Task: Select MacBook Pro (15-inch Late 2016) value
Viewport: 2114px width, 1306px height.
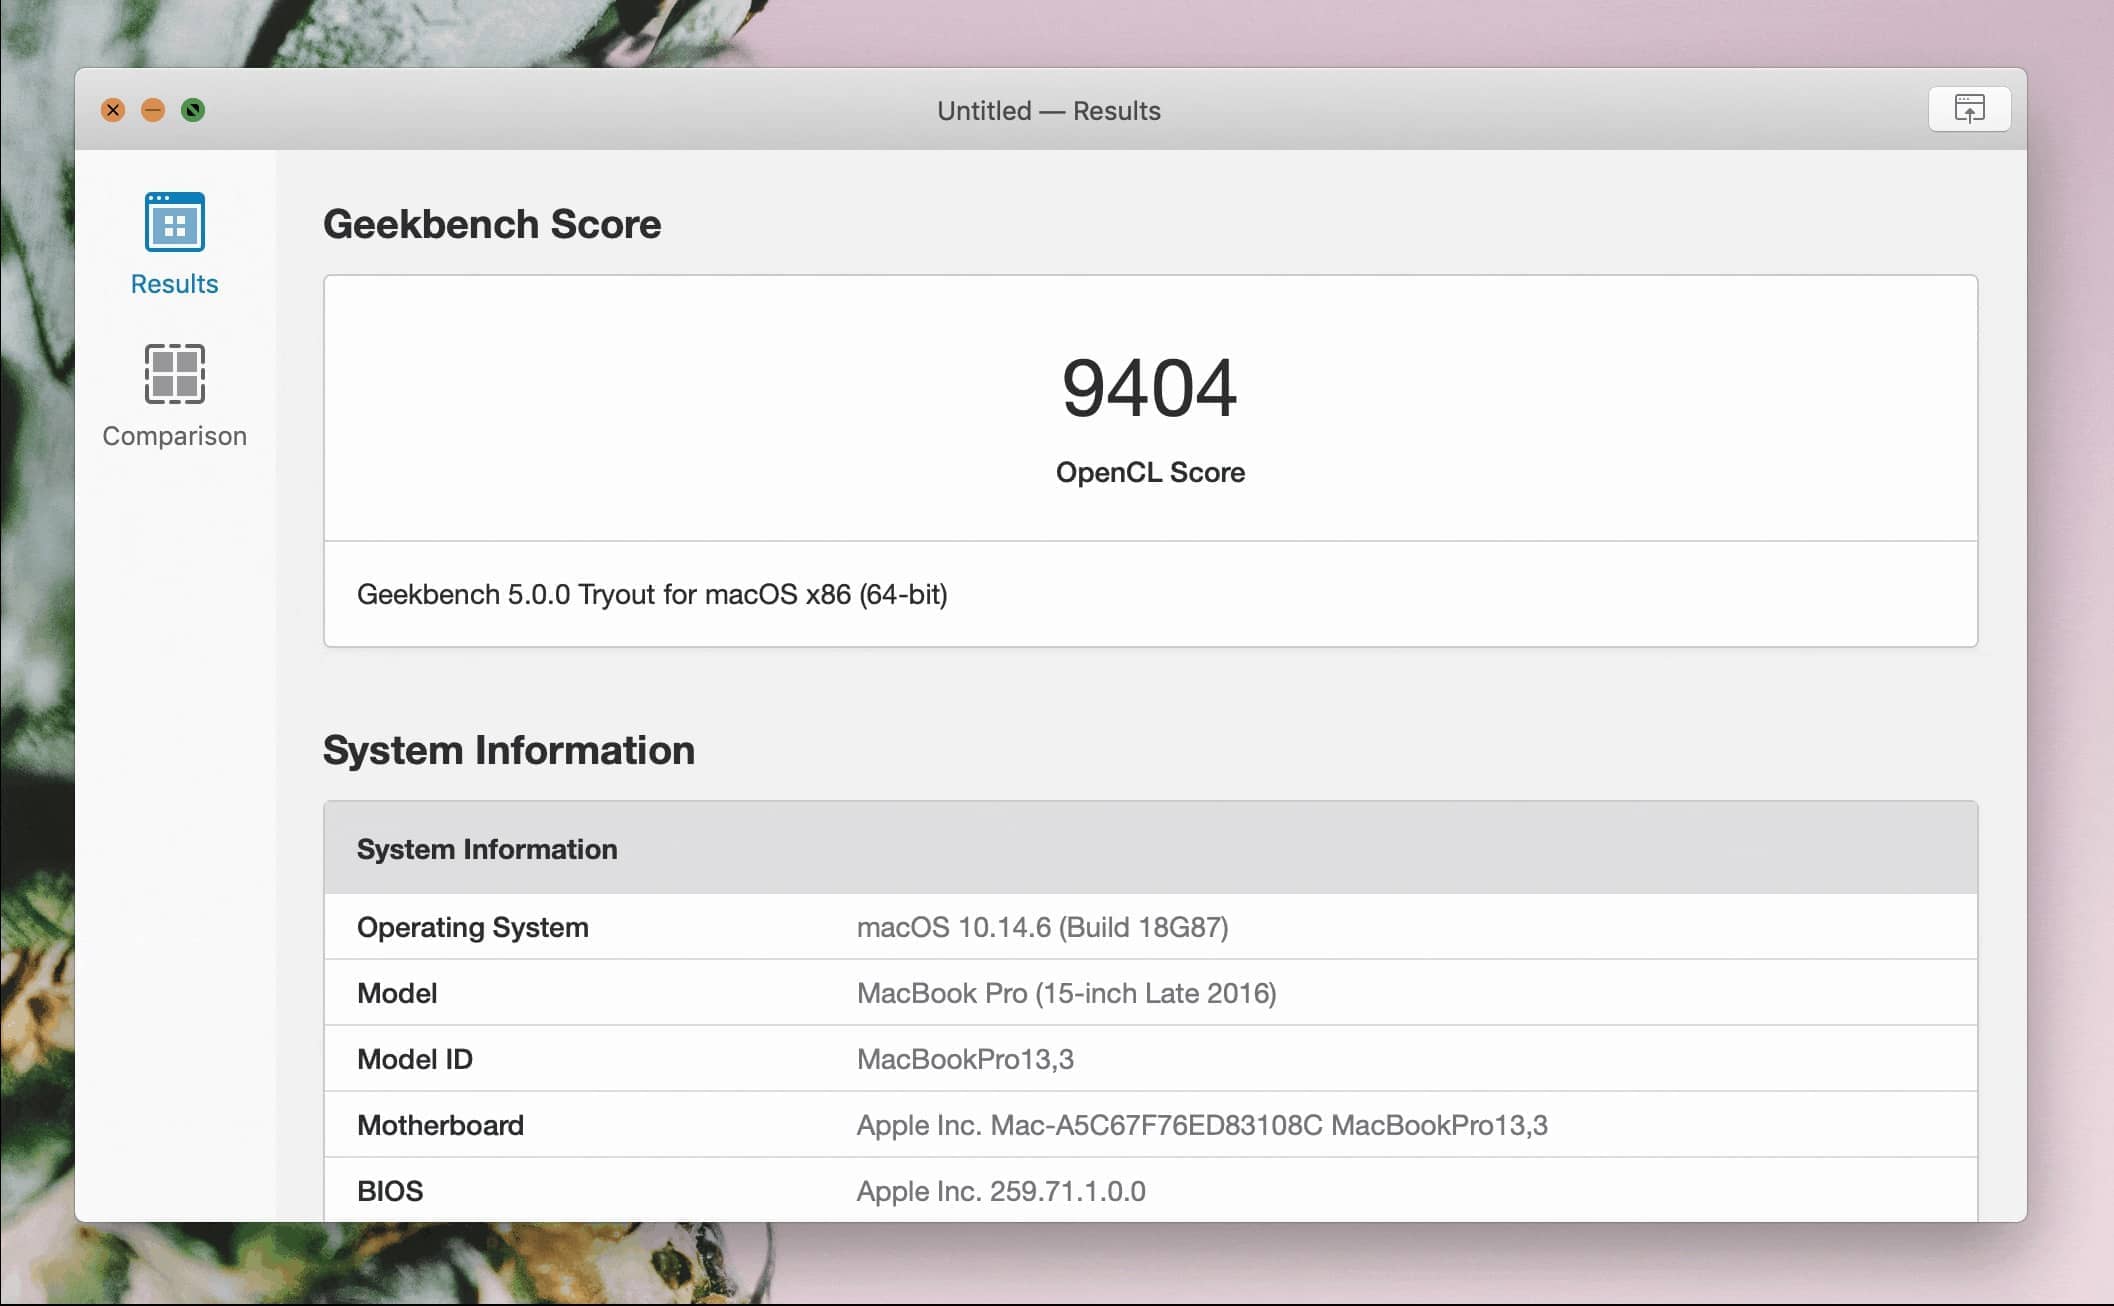Action: (1067, 993)
